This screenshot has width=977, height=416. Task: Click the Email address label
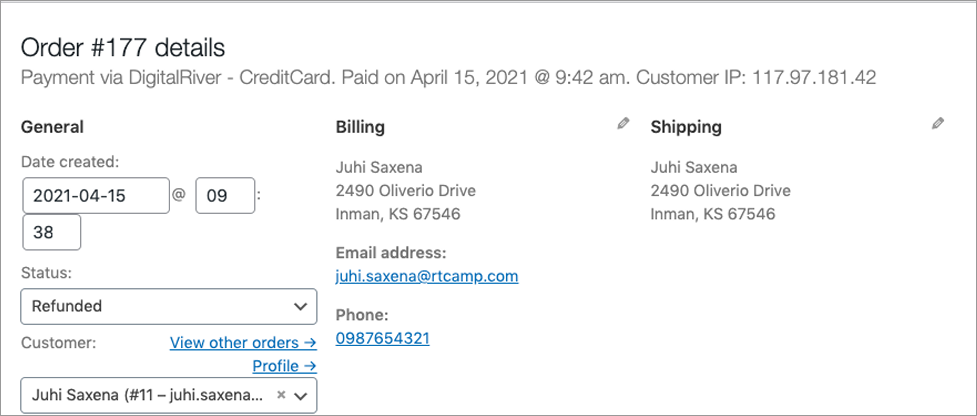tap(391, 252)
